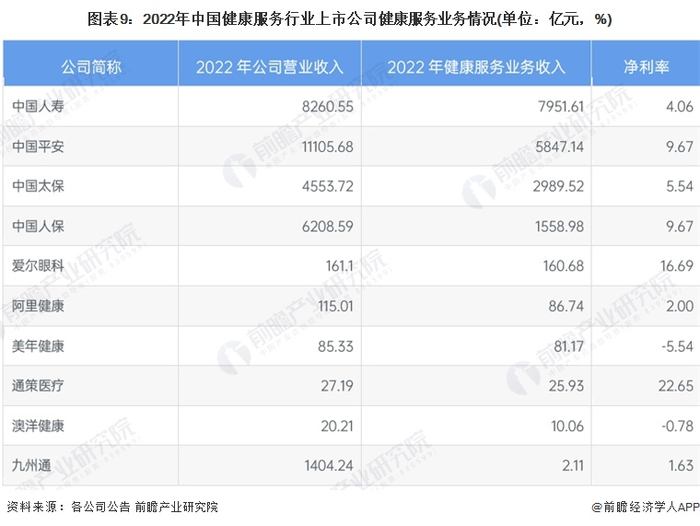Click net margin value 1.63
The image size is (700, 526).
pyautogui.click(x=681, y=466)
